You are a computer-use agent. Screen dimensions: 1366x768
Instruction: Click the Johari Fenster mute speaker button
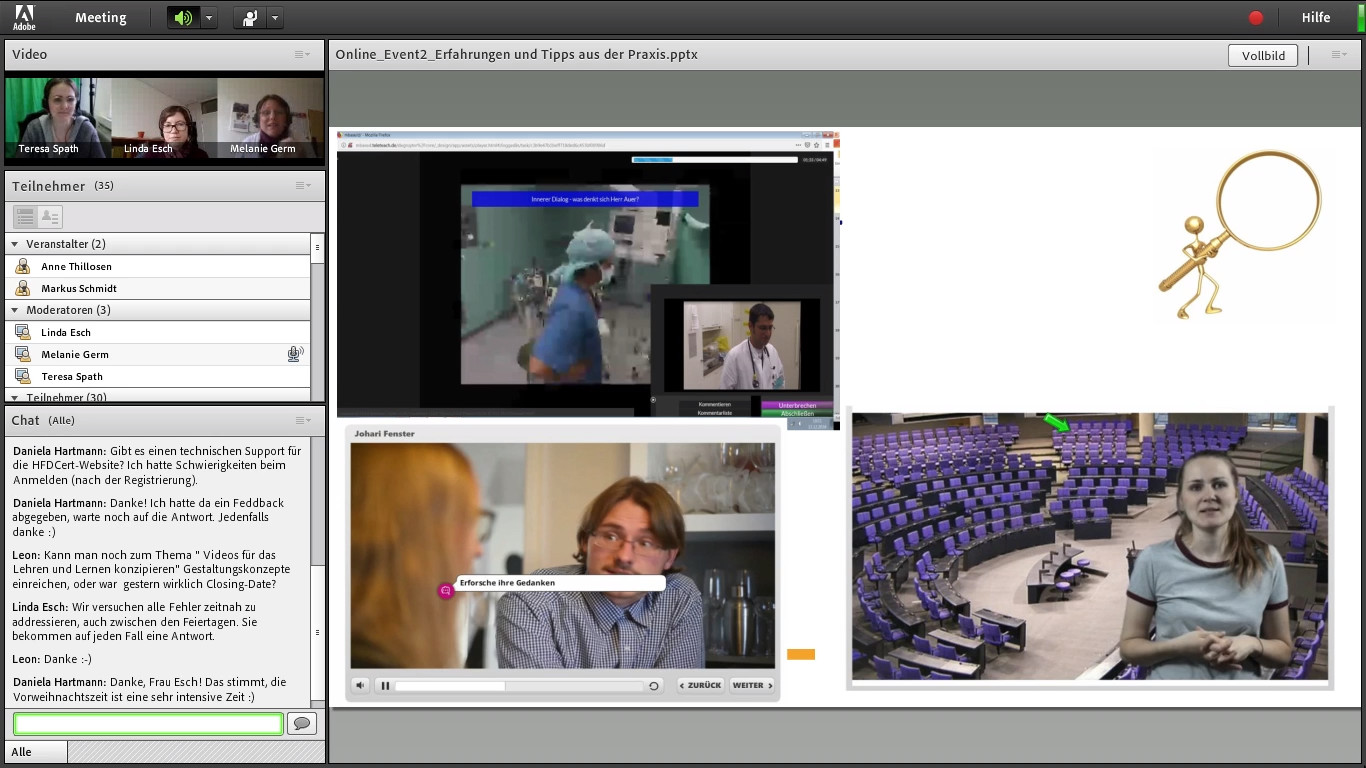[x=361, y=686]
